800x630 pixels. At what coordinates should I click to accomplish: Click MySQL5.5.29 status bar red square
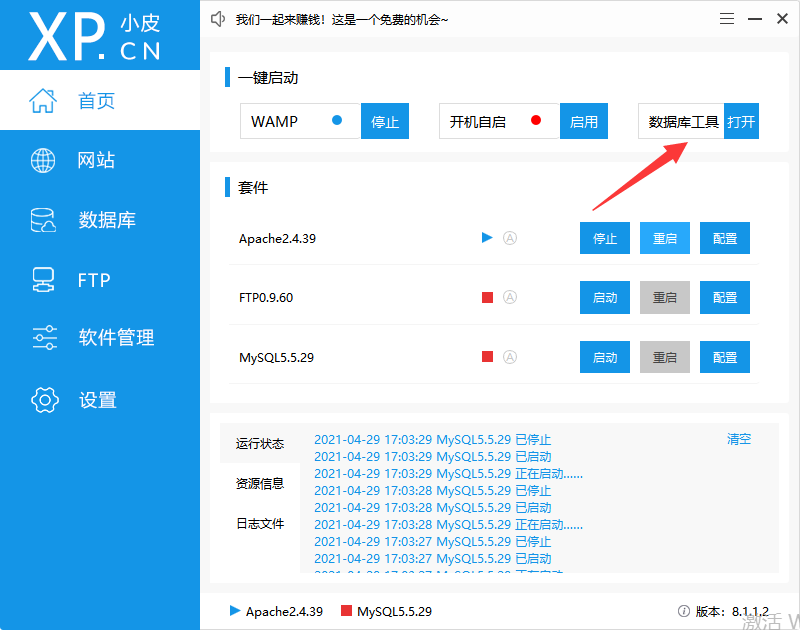coord(346,611)
